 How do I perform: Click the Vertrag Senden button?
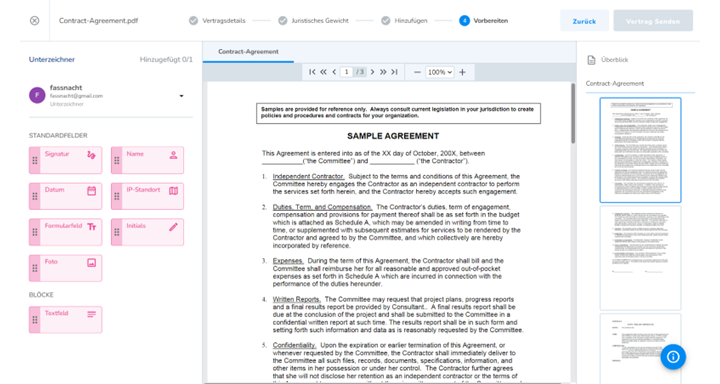(x=653, y=21)
